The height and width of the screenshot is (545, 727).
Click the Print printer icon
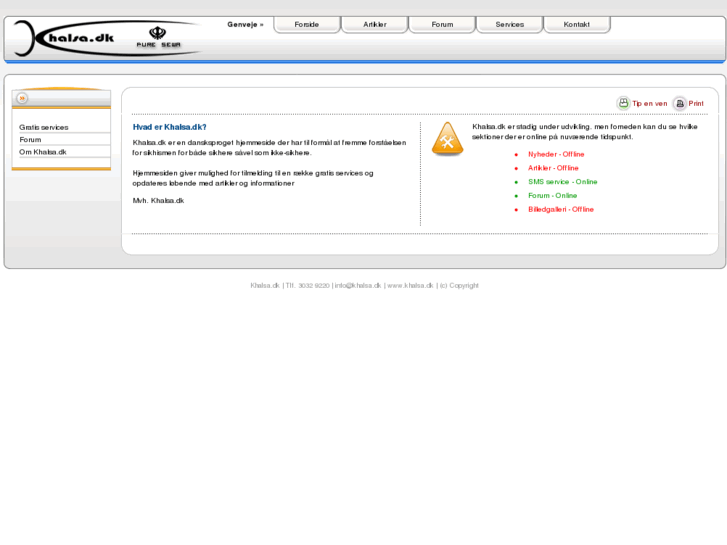coord(680,103)
